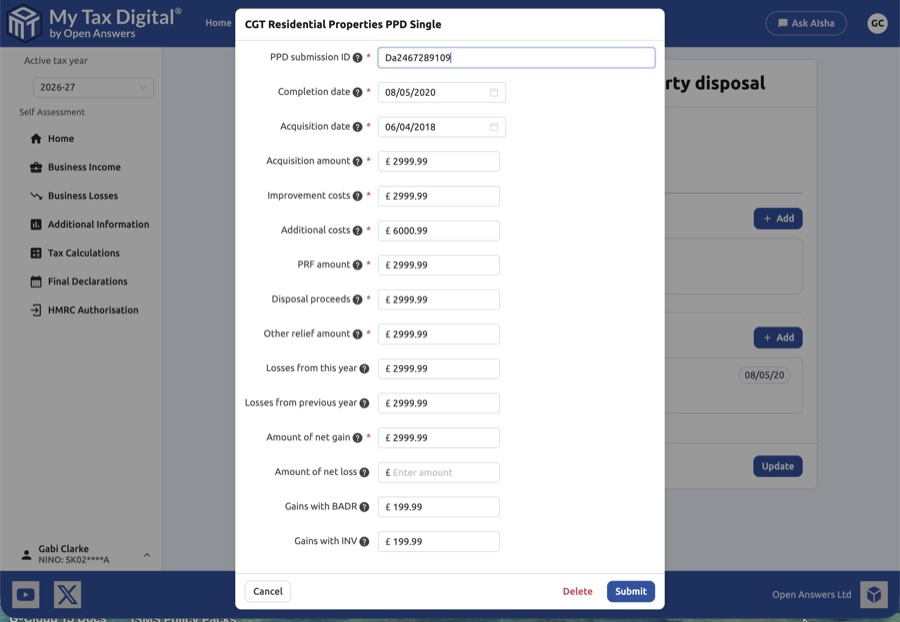Screen dimensions: 900x622
Task: Click the Cancel button
Action: pyautogui.click(x=267, y=591)
